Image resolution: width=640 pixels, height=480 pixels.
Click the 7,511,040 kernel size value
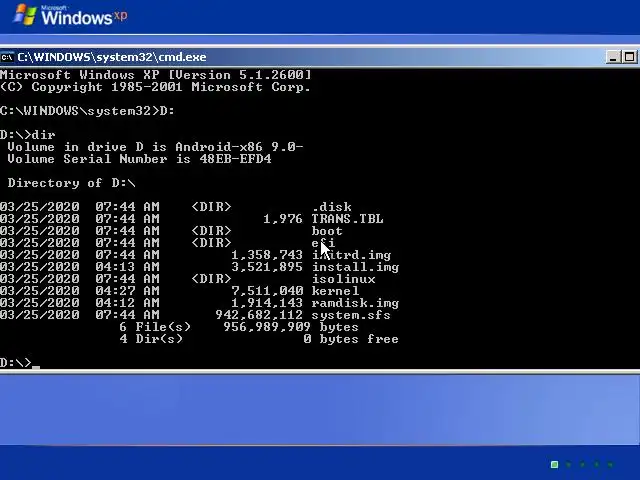(267, 291)
